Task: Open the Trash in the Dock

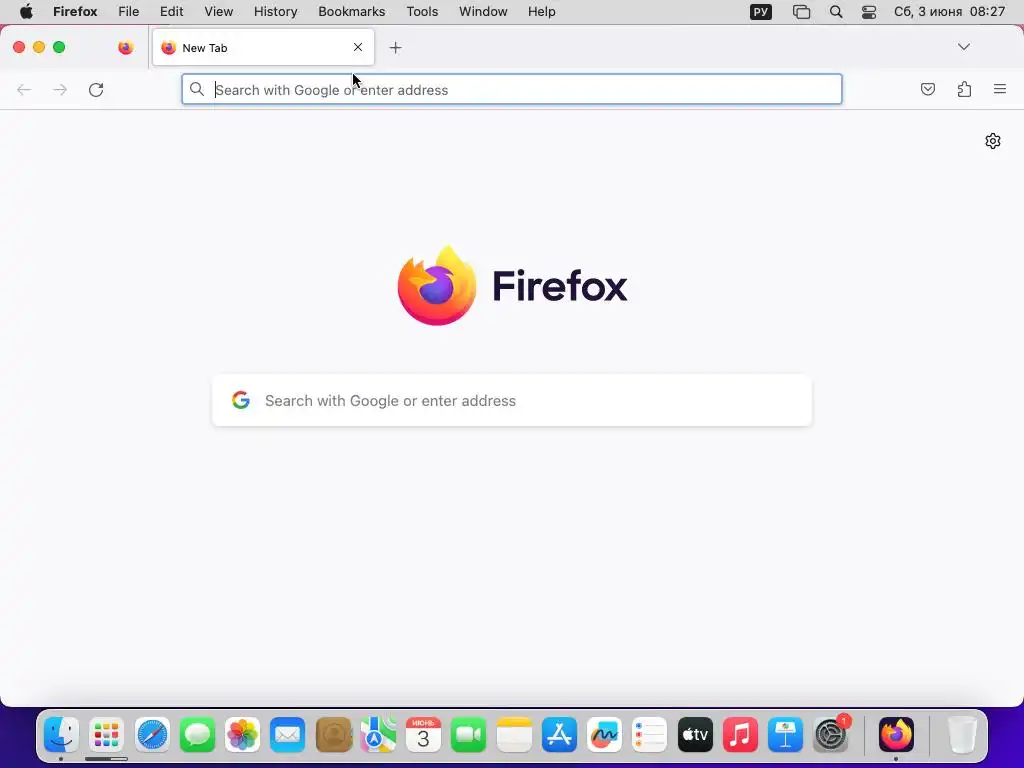Action: (962, 735)
